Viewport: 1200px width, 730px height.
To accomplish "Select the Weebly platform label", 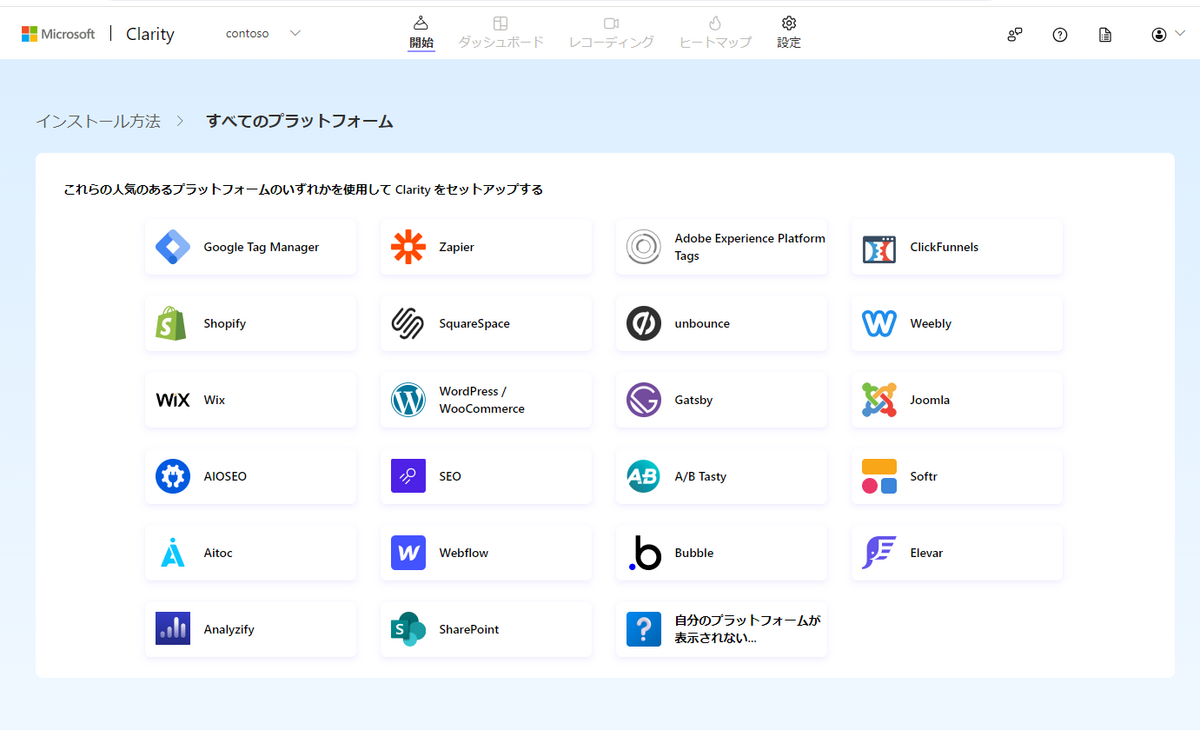I will pyautogui.click(x=931, y=324).
